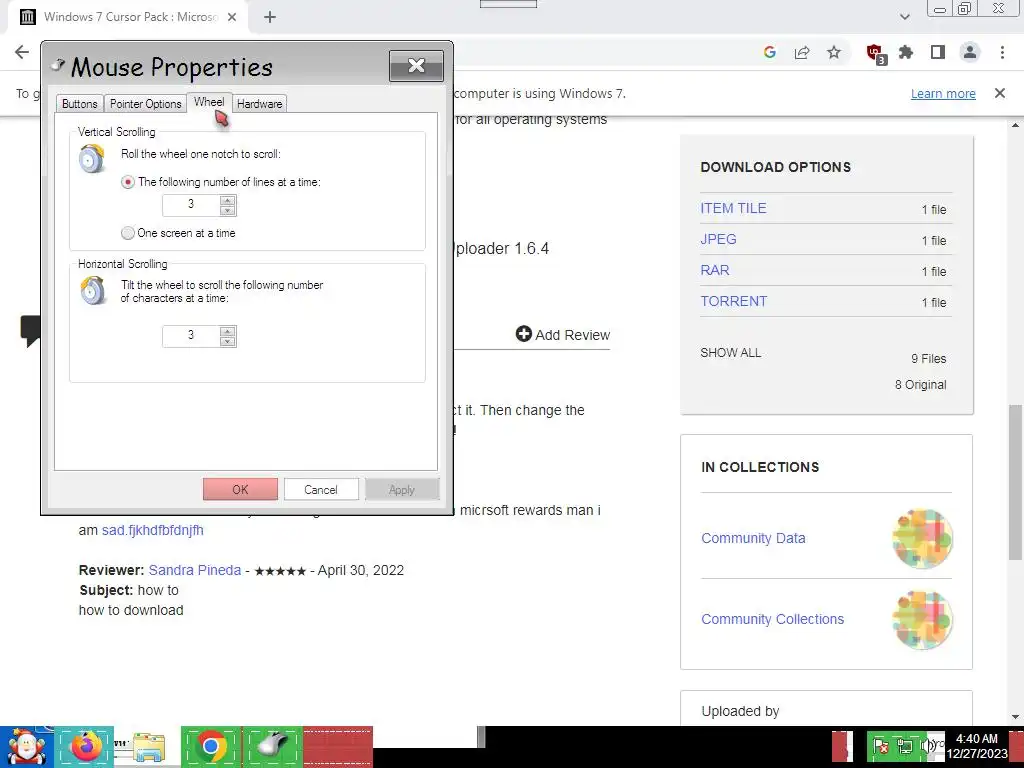Click the Mouse Properties taskbar icon
The width and height of the screenshot is (1024, 768).
coord(272,746)
